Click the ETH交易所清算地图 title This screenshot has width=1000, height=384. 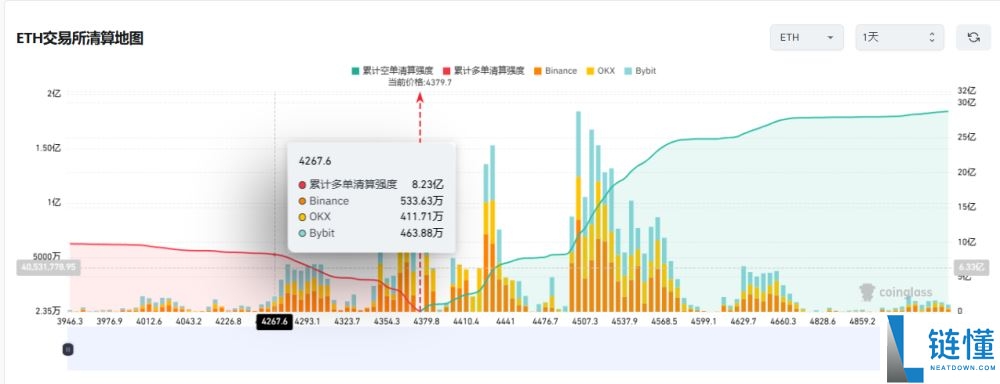[80, 38]
